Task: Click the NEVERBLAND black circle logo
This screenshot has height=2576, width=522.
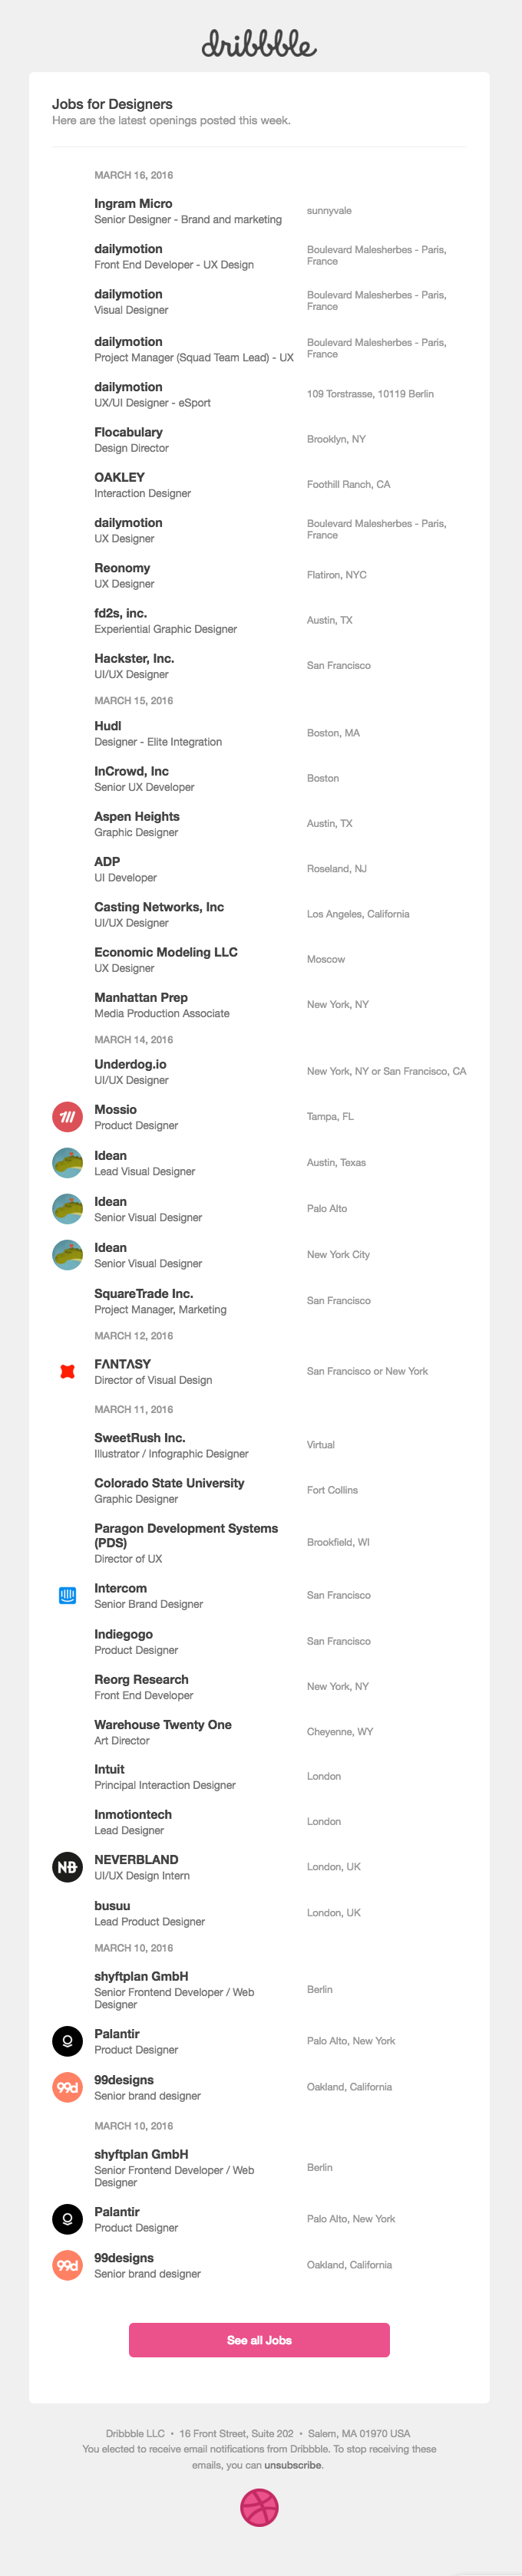Action: pos(67,1867)
